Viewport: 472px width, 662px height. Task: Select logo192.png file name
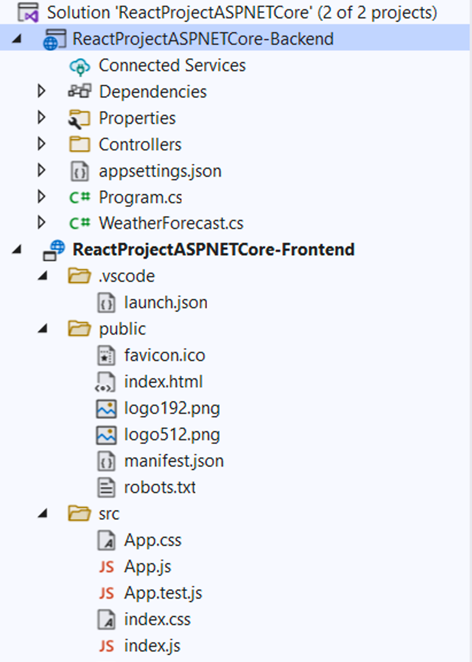(x=172, y=408)
